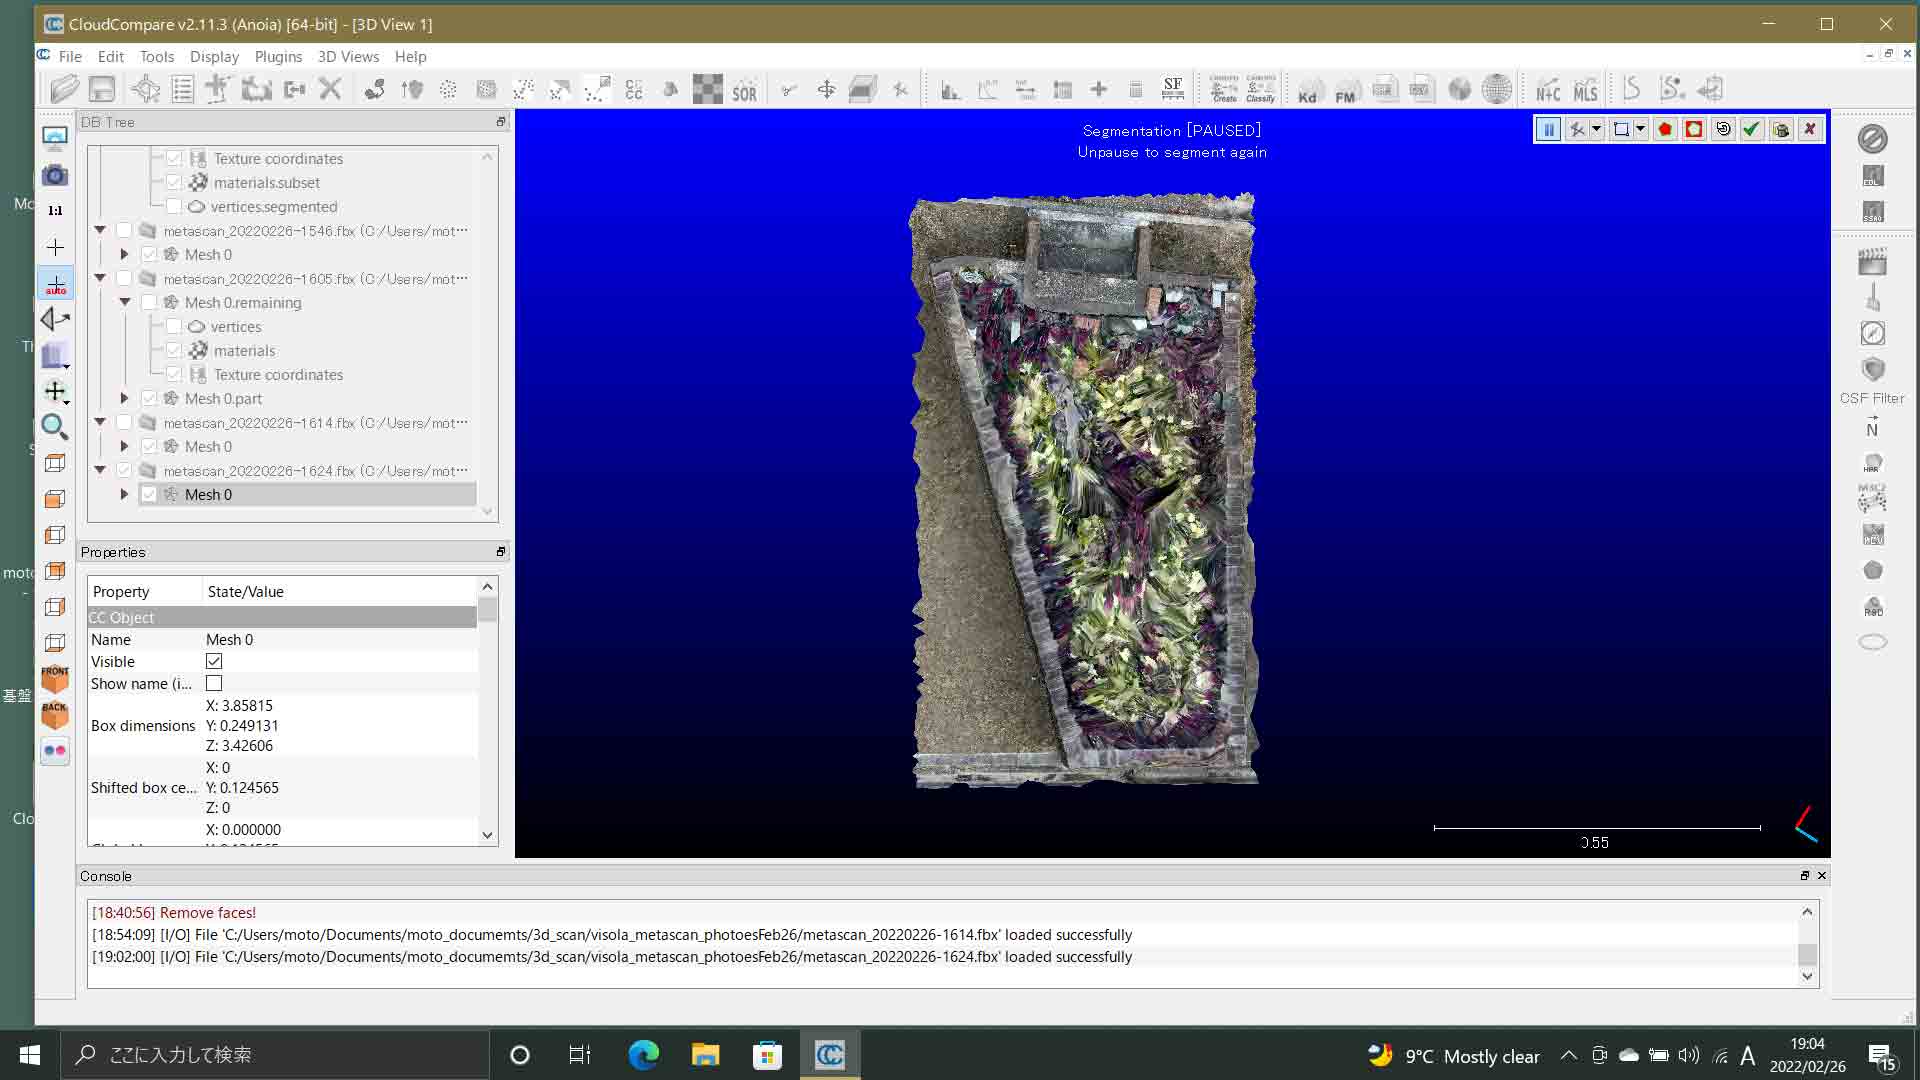Image resolution: width=1920 pixels, height=1080 pixels.
Task: Open the 3D Views menu
Action: (348, 56)
